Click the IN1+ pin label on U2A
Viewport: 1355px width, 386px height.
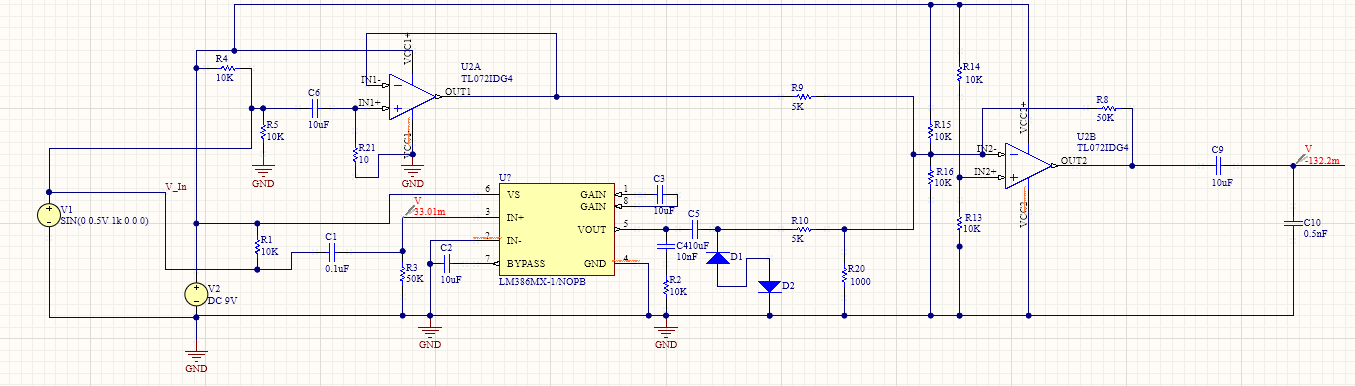369,102
